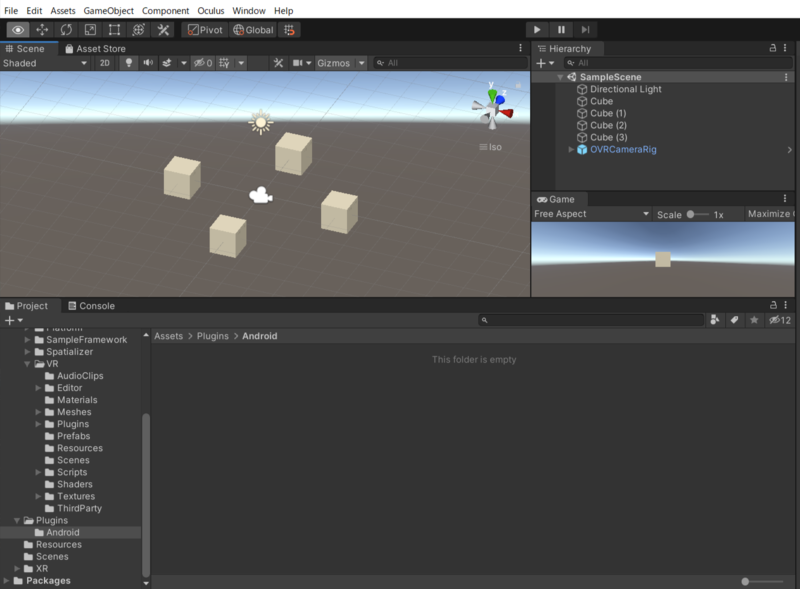The width and height of the screenshot is (800, 589).
Task: Toggle Pivot/Center handle position
Action: coord(205,30)
